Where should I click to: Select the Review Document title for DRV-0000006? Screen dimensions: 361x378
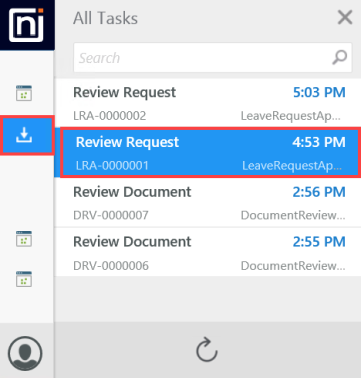point(132,242)
